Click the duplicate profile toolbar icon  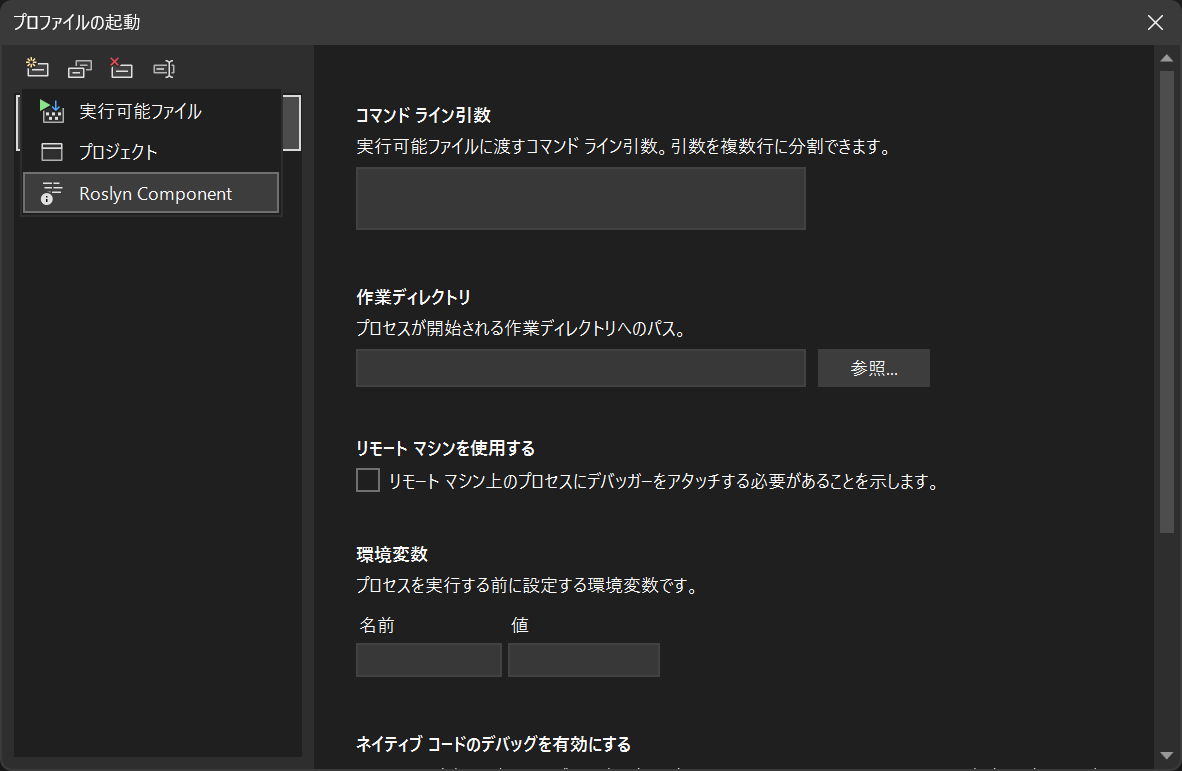coord(79,69)
